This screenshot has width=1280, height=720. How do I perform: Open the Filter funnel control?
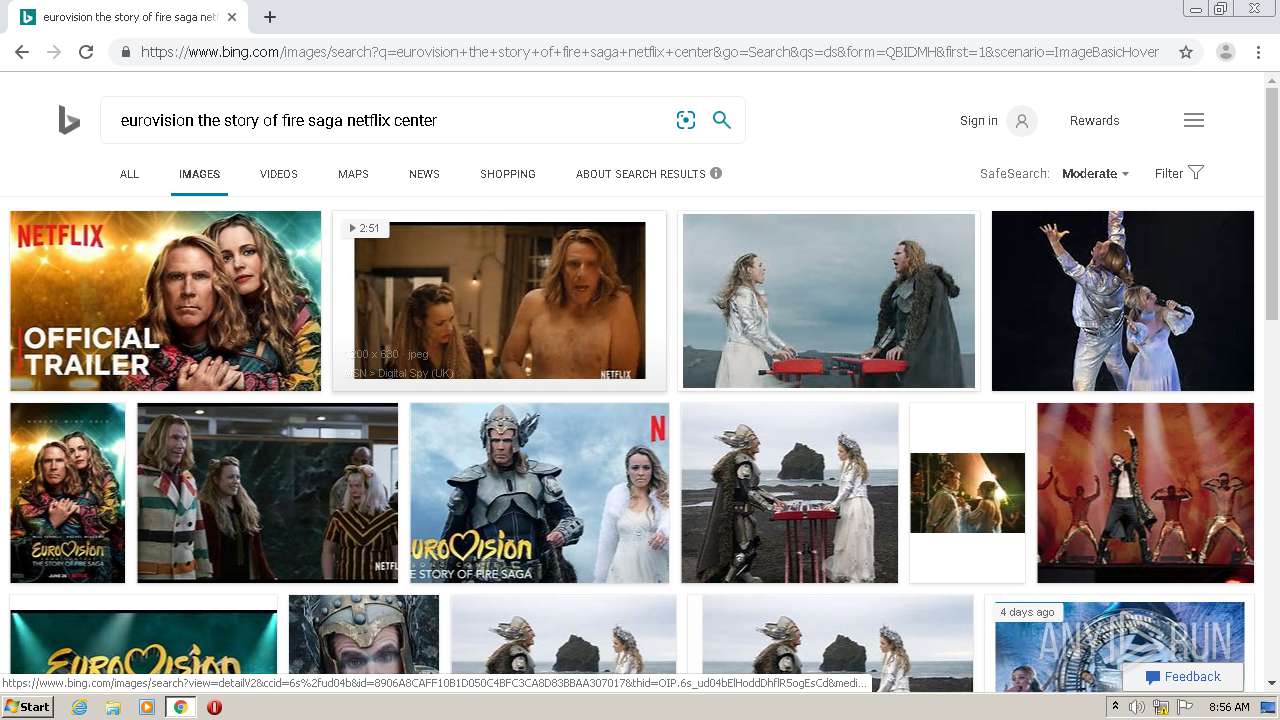[1179, 173]
